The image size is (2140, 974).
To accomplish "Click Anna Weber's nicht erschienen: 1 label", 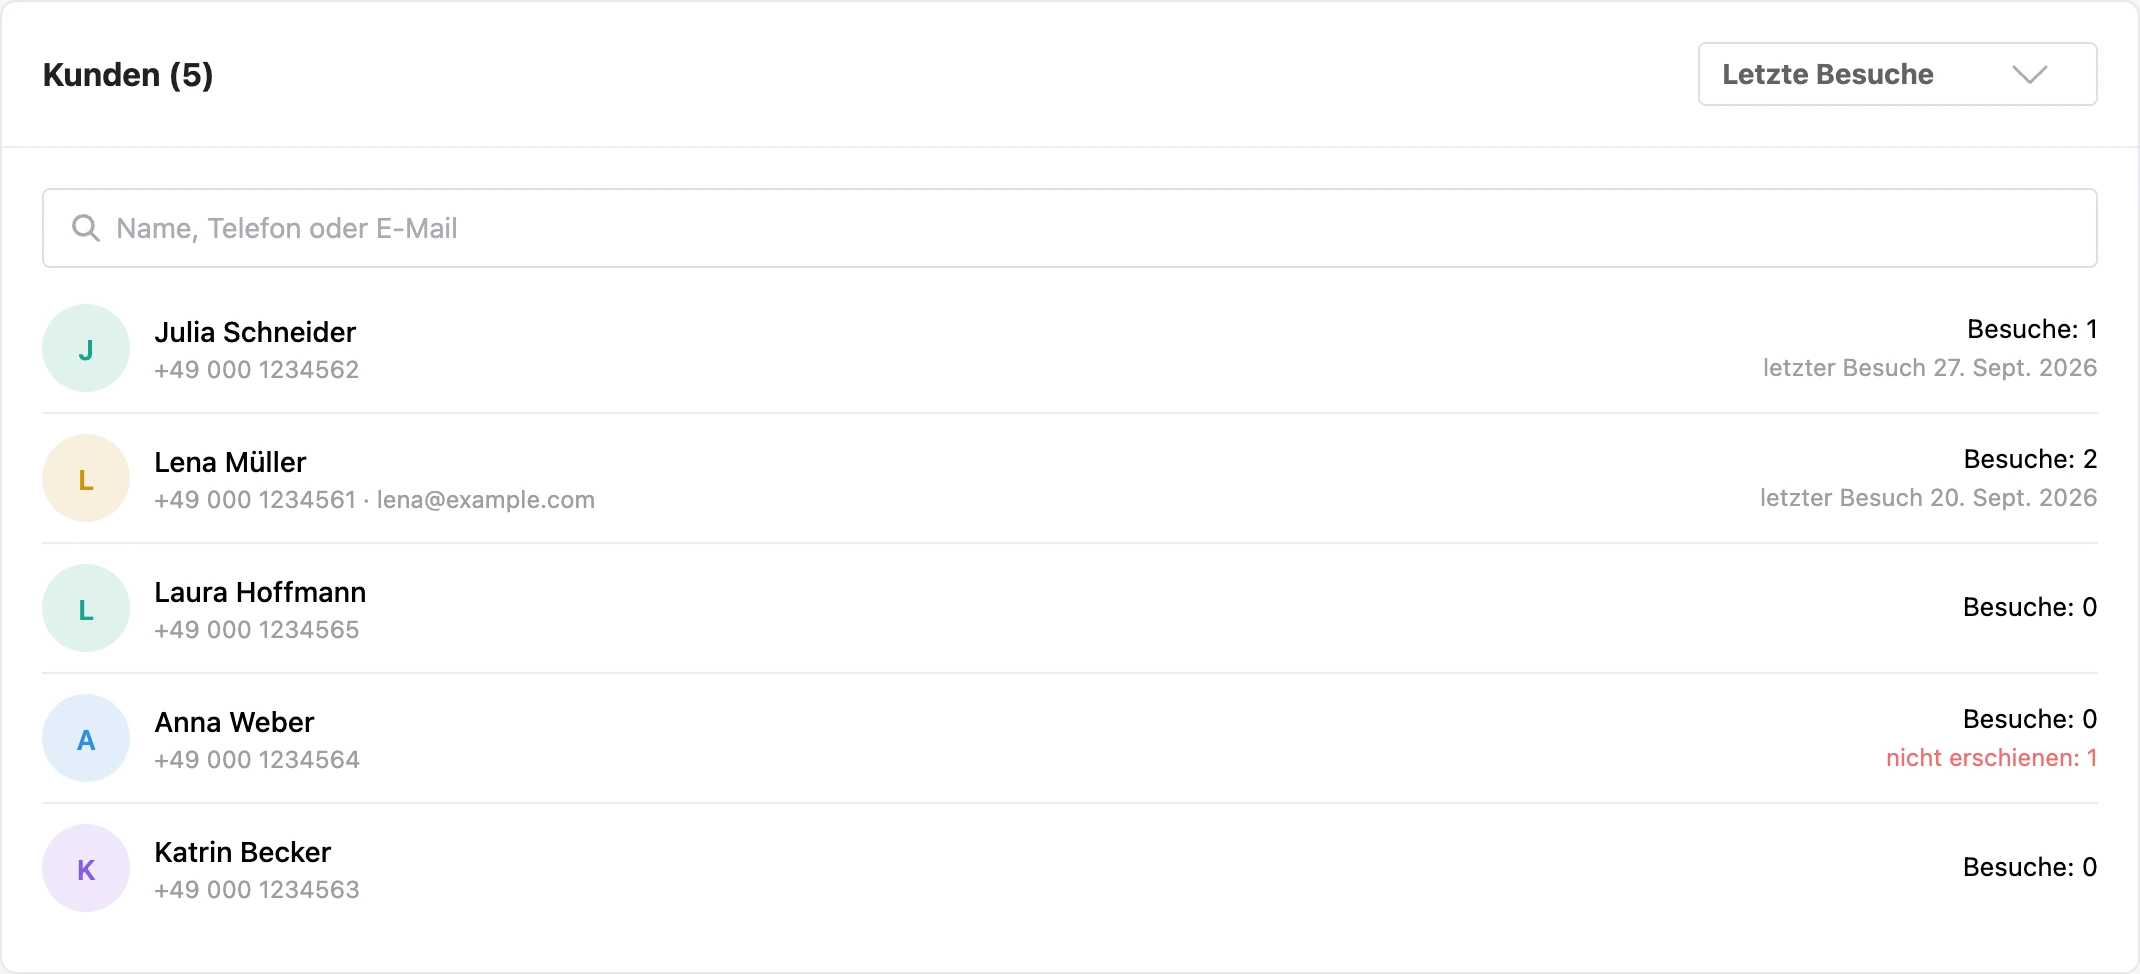I will [1991, 758].
